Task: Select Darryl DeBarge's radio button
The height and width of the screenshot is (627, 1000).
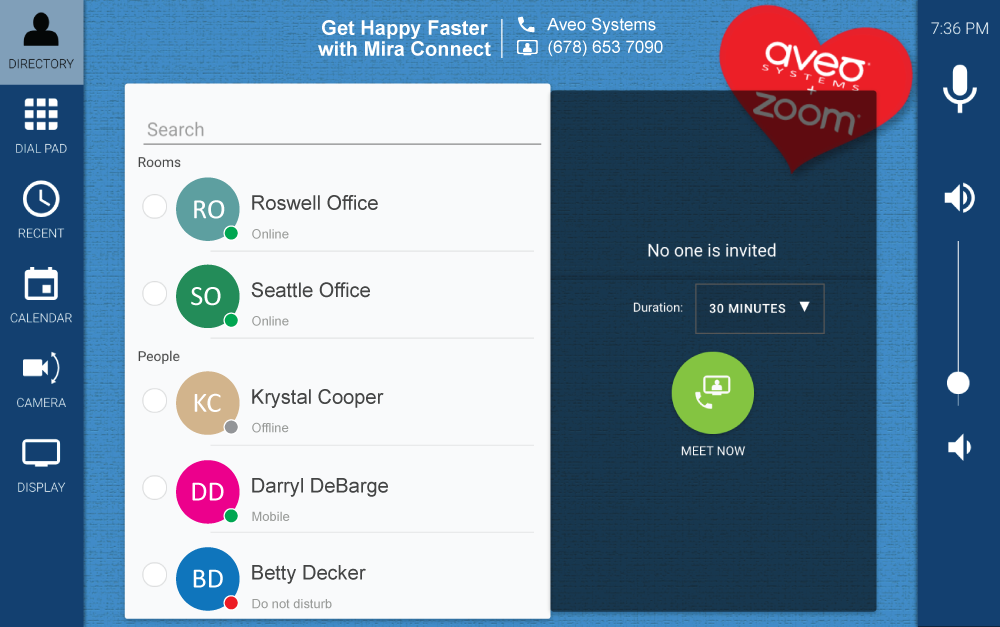Action: click(x=154, y=488)
